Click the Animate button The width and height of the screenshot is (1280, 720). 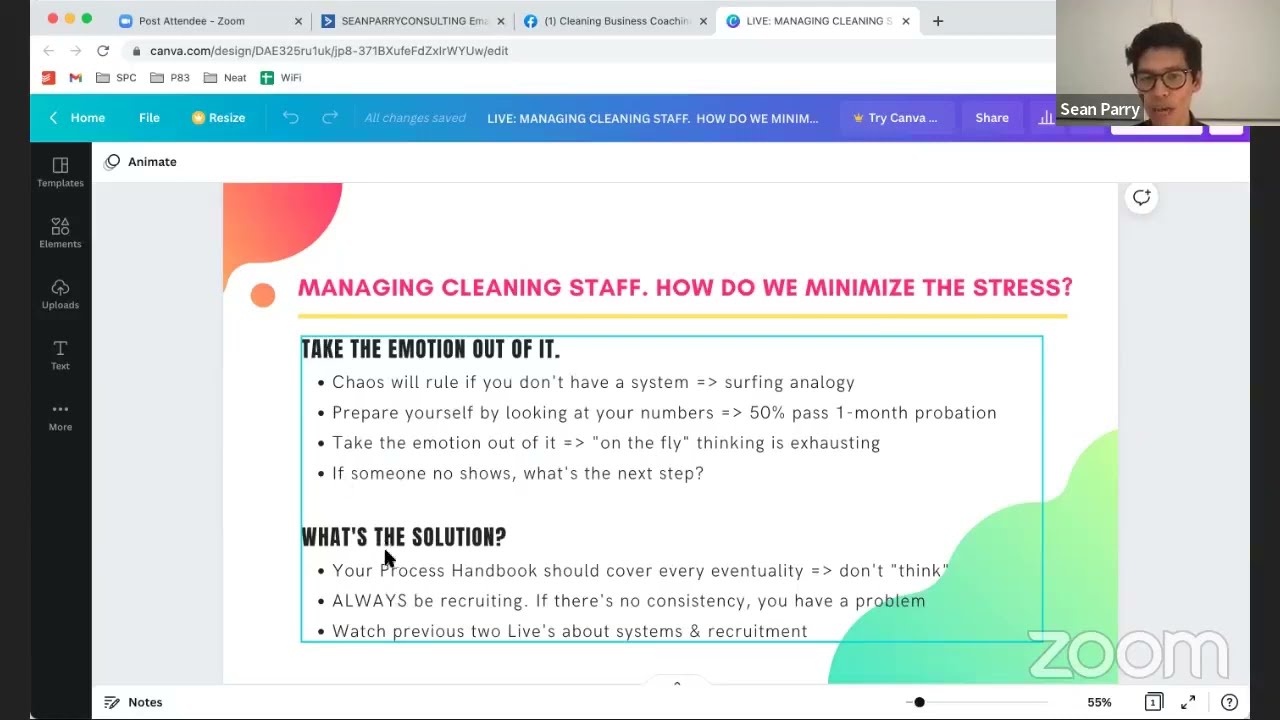141,162
